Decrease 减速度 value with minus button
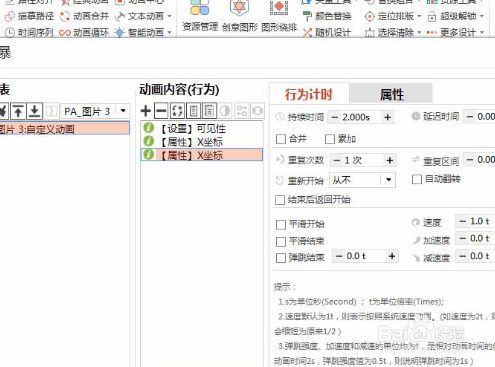 tap(463, 256)
